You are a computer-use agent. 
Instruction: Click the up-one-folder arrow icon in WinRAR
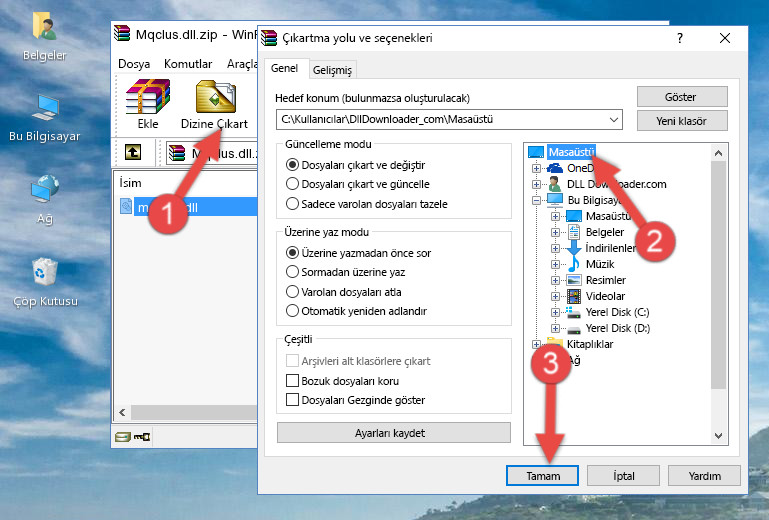pyautogui.click(x=133, y=153)
